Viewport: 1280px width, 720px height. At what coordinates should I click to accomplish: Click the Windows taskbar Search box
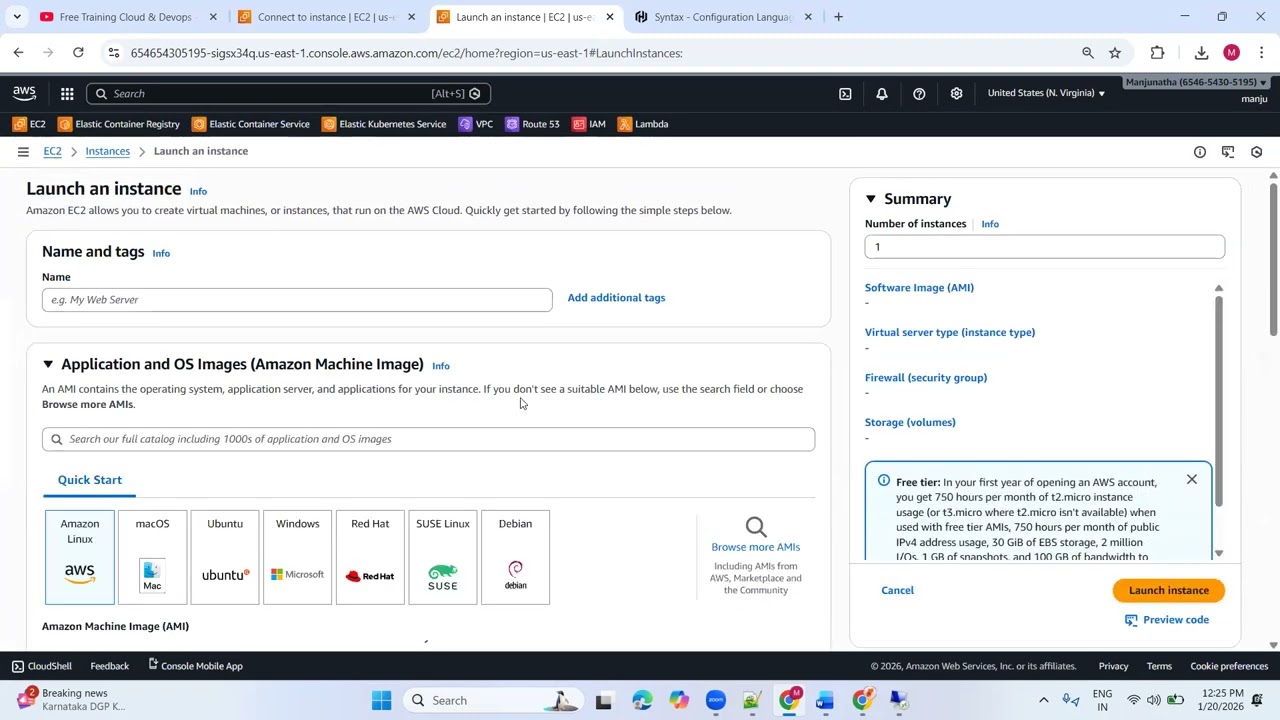(495, 700)
